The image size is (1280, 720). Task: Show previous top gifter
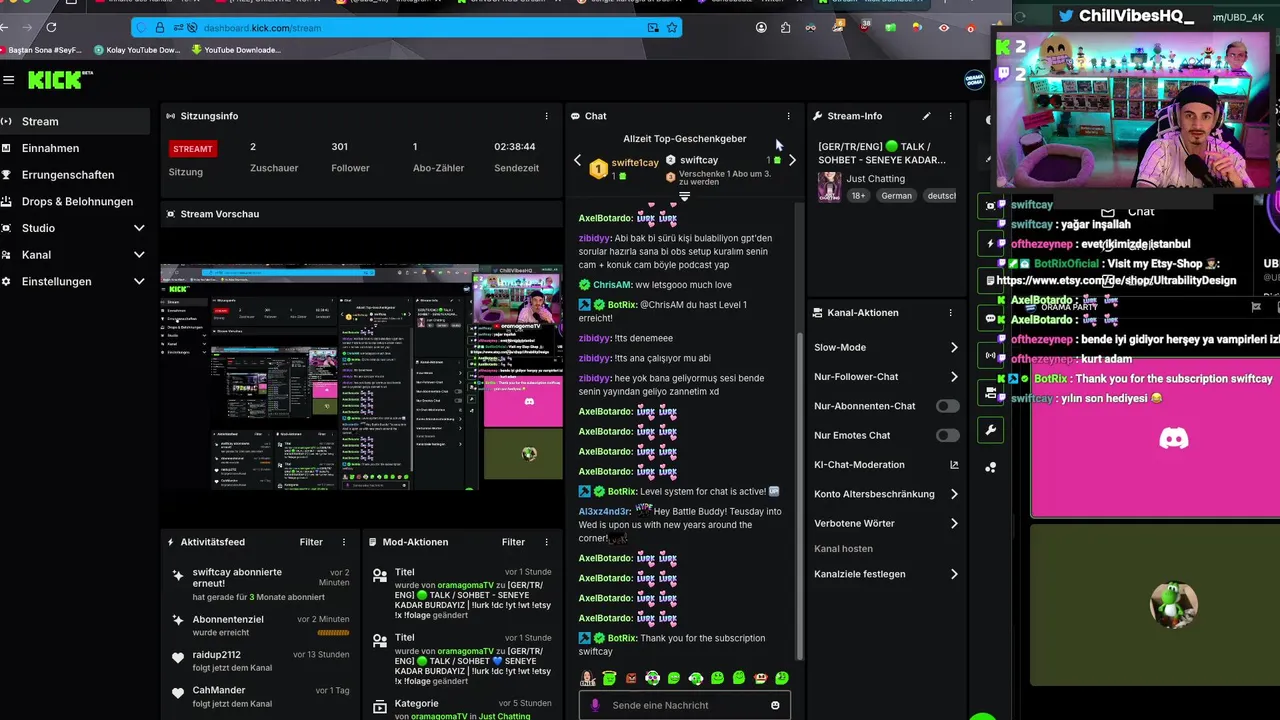point(577,160)
